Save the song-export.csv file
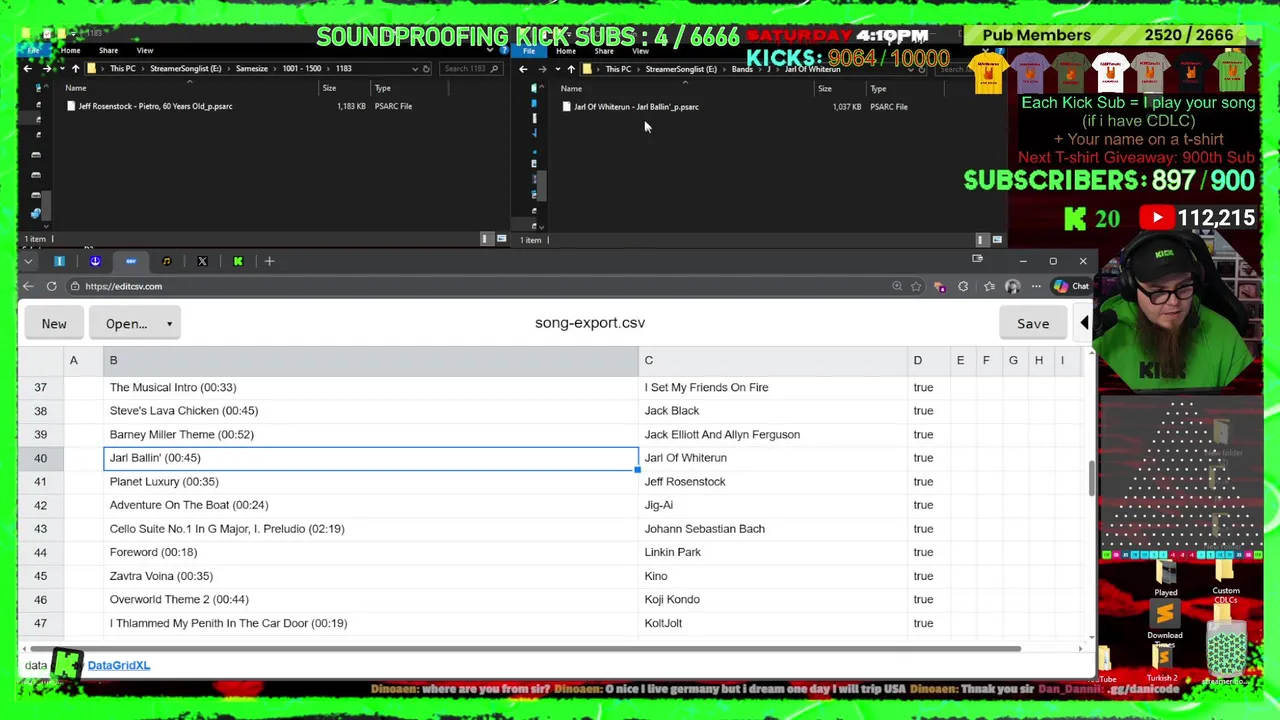The width and height of the screenshot is (1280, 720). 1033,324
